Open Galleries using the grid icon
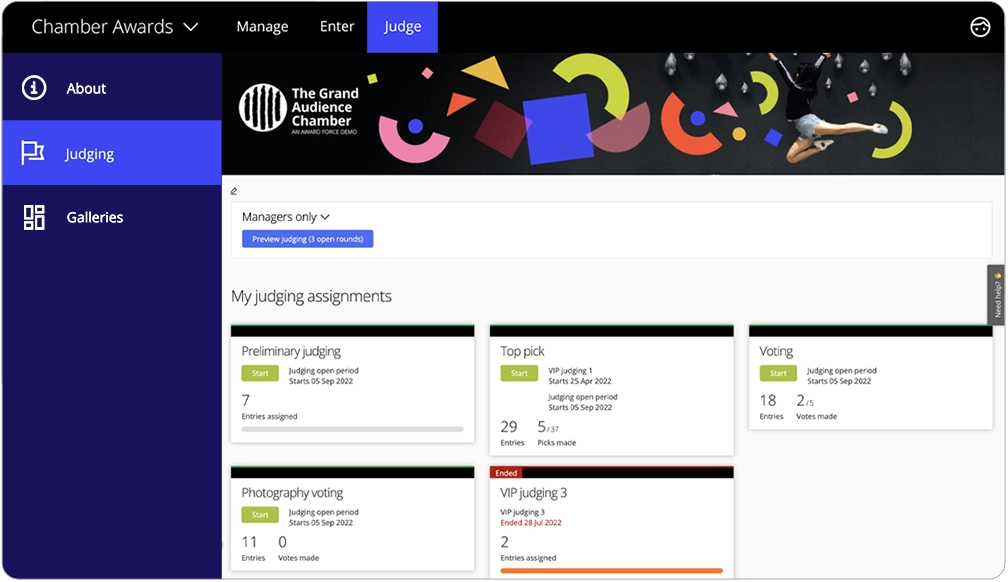Viewport: 1008px width, 582px height. pos(33,217)
